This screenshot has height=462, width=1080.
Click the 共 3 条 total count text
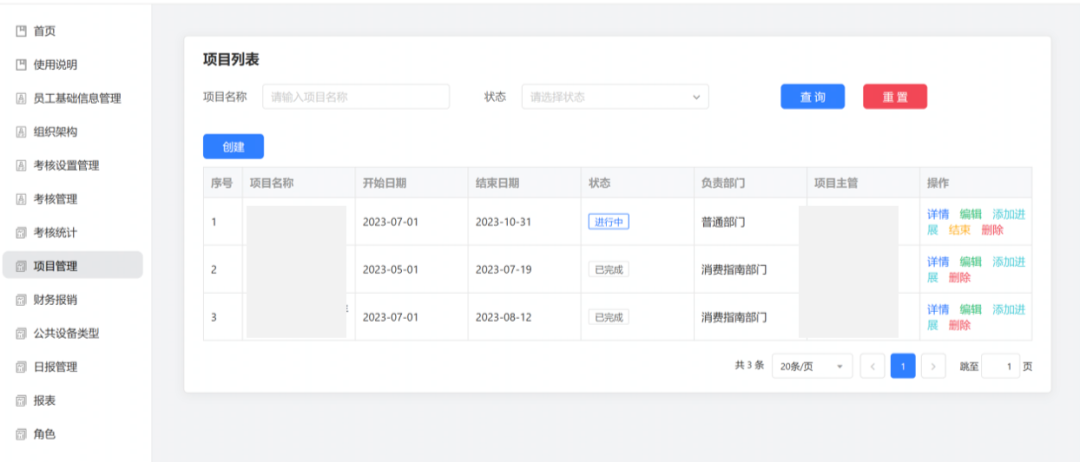point(749,366)
